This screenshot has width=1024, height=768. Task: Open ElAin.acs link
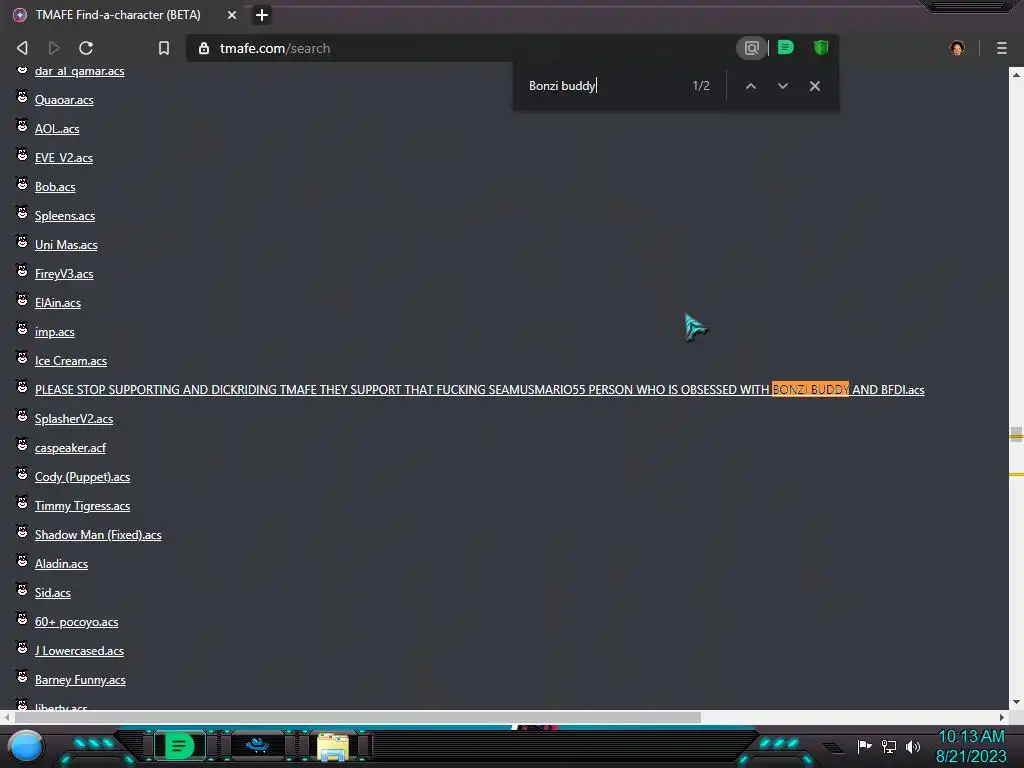(x=57, y=303)
